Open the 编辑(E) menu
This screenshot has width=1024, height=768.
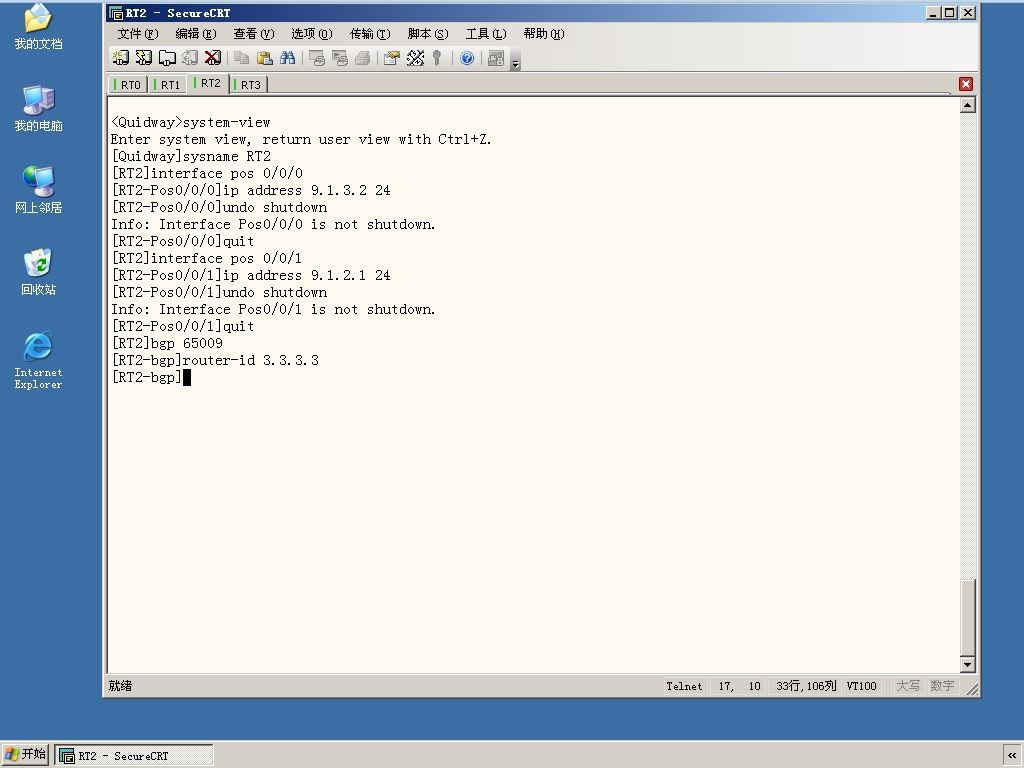[x=196, y=34]
